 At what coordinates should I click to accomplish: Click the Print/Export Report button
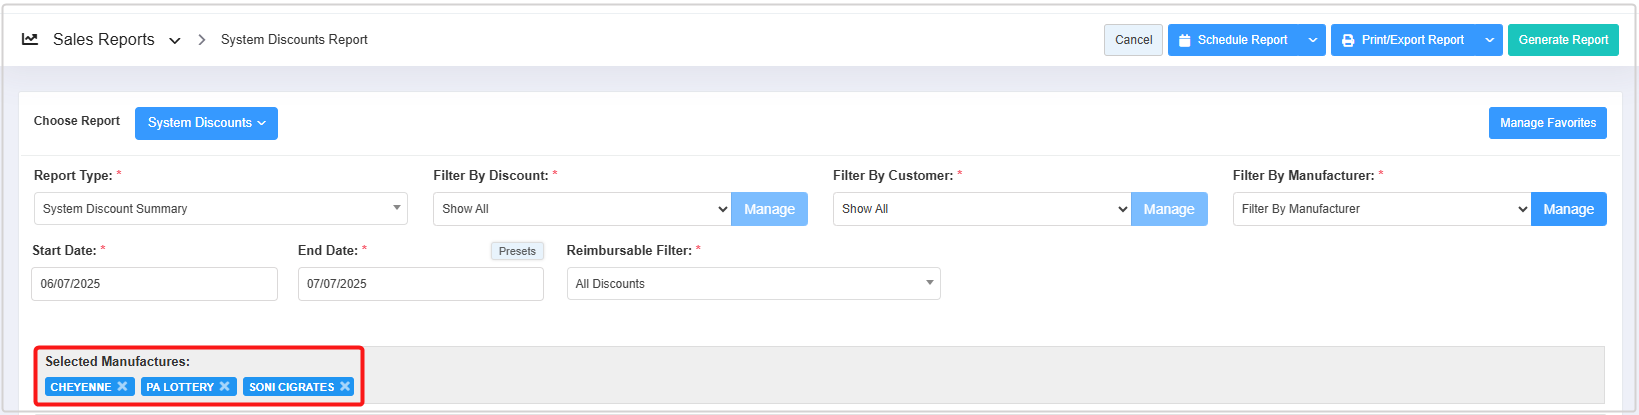[1403, 40]
